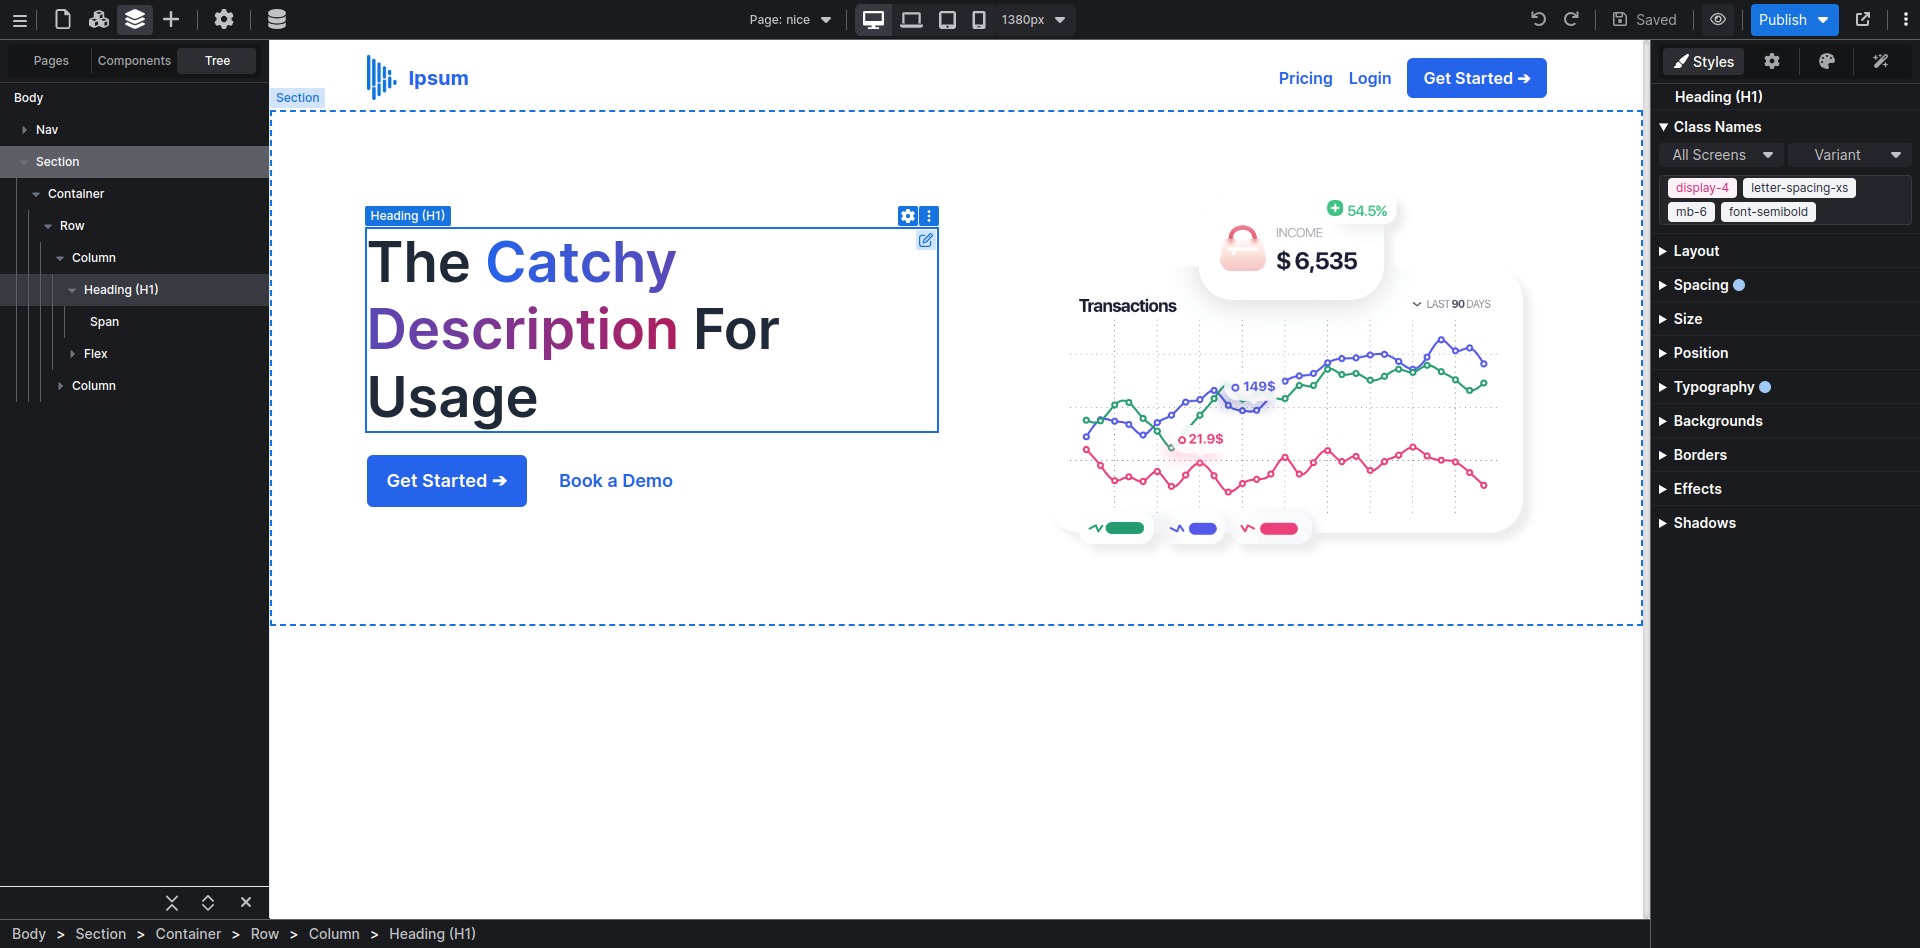This screenshot has width=1920, height=948.
Task: Click the magic wand panel icon
Action: pyautogui.click(x=1880, y=61)
